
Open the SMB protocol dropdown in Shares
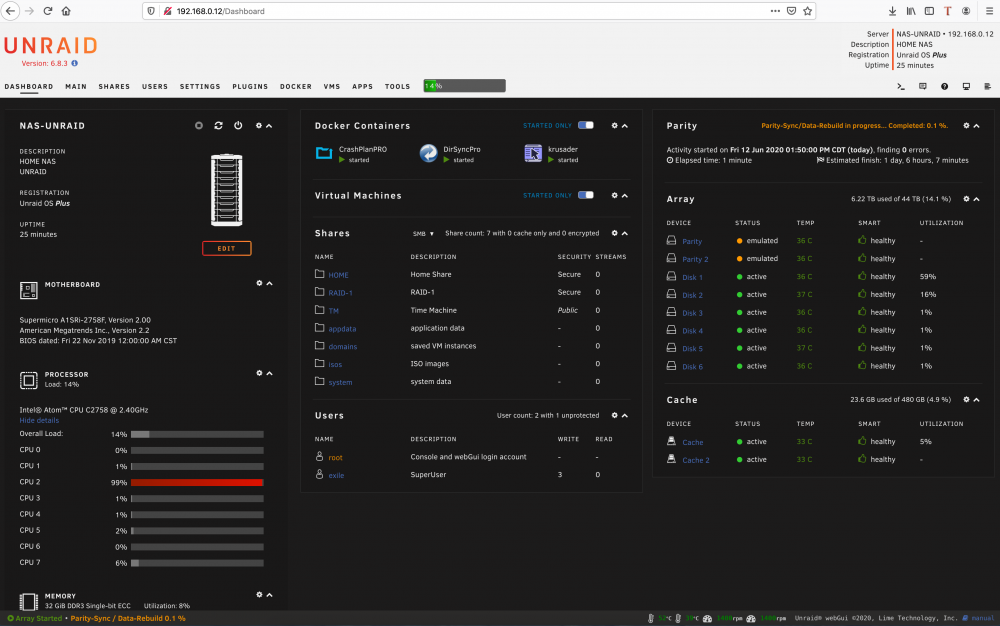(x=423, y=234)
